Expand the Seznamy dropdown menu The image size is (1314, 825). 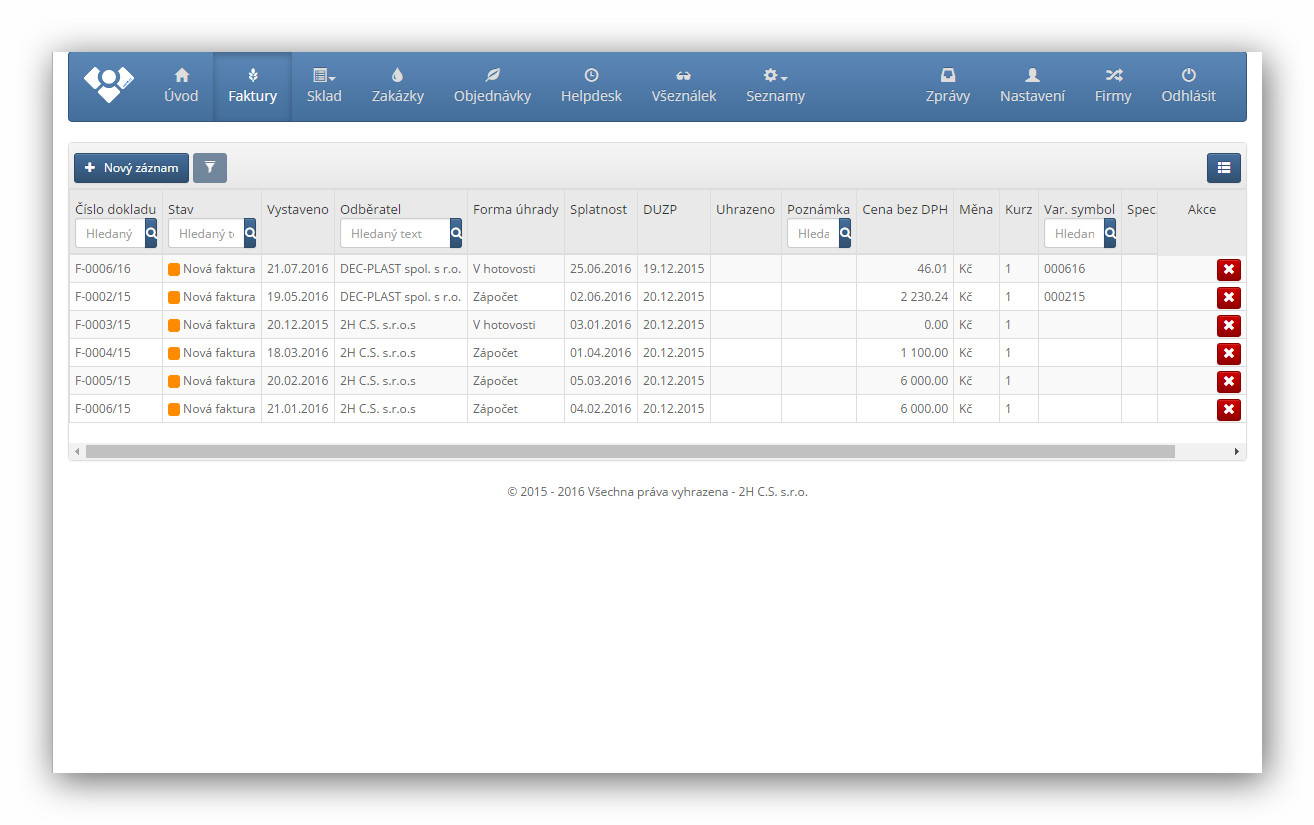click(775, 86)
